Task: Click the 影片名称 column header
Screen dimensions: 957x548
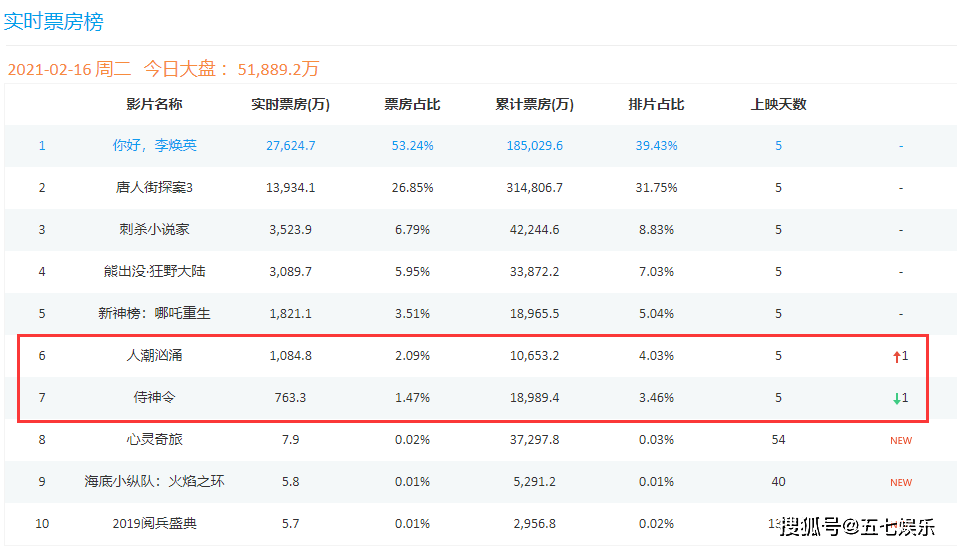Action: 154,104
